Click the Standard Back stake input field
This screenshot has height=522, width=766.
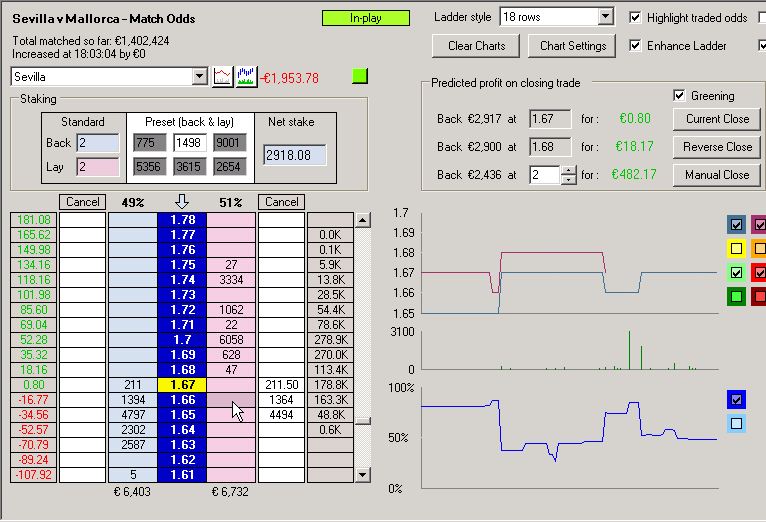click(97, 143)
